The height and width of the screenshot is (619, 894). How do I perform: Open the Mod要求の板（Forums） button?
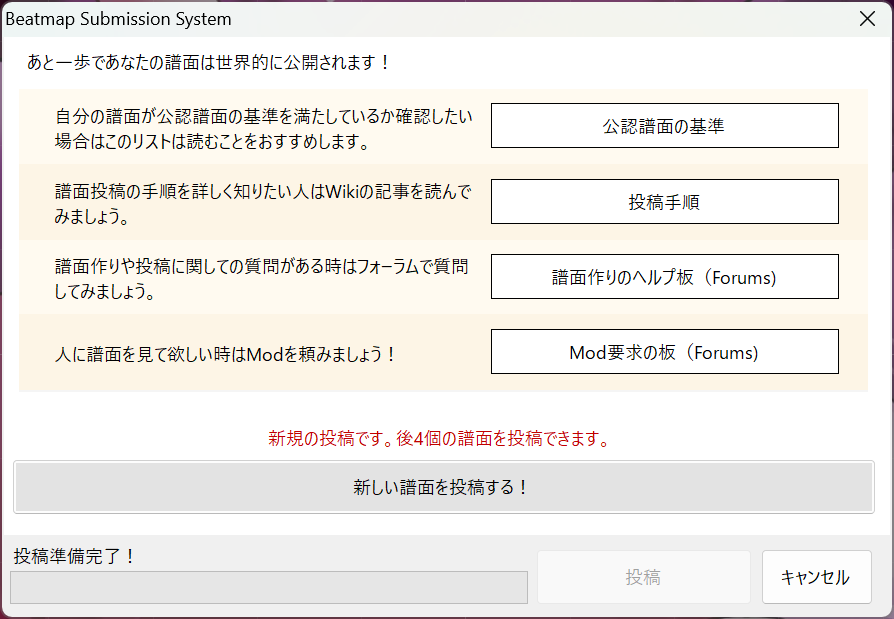[664, 352]
